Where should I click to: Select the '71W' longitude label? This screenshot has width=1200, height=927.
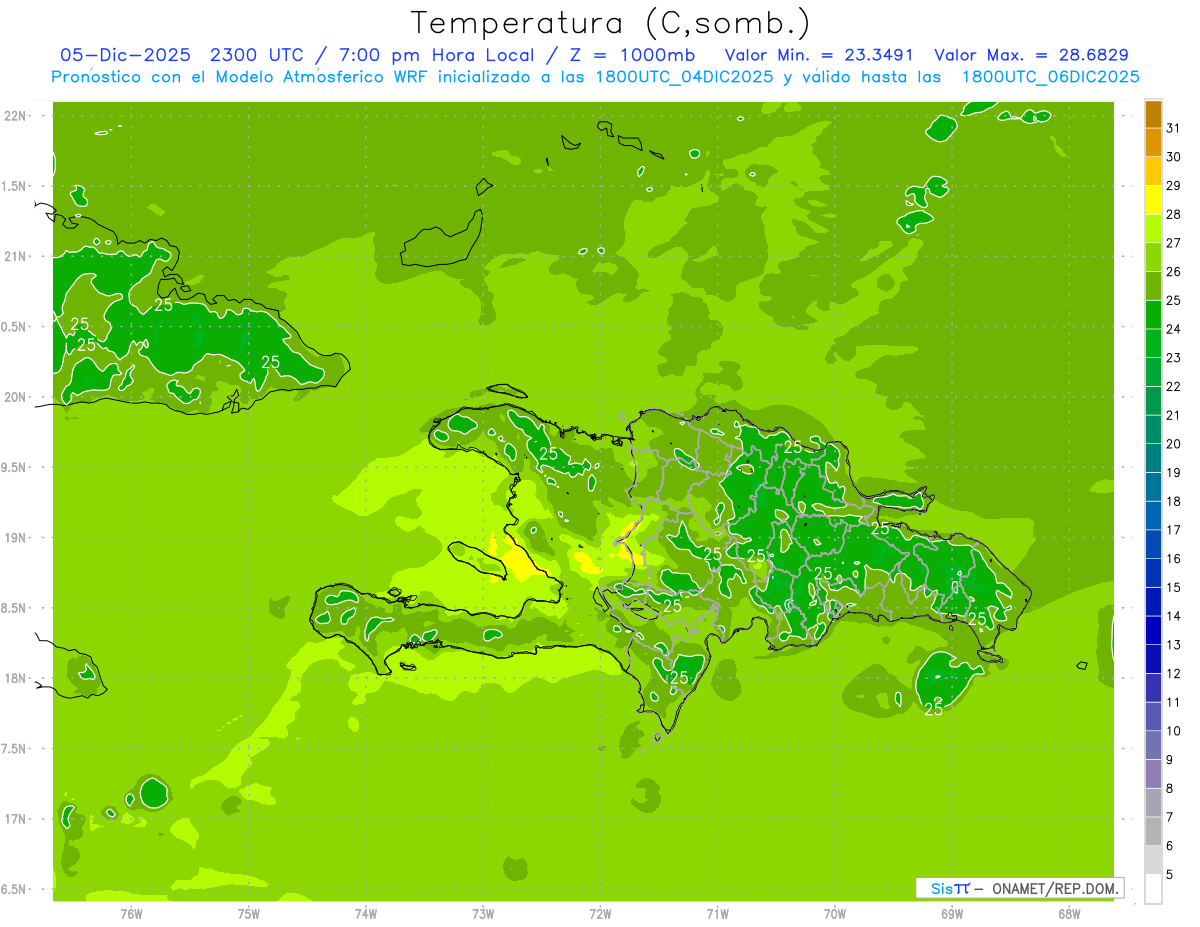(717, 913)
